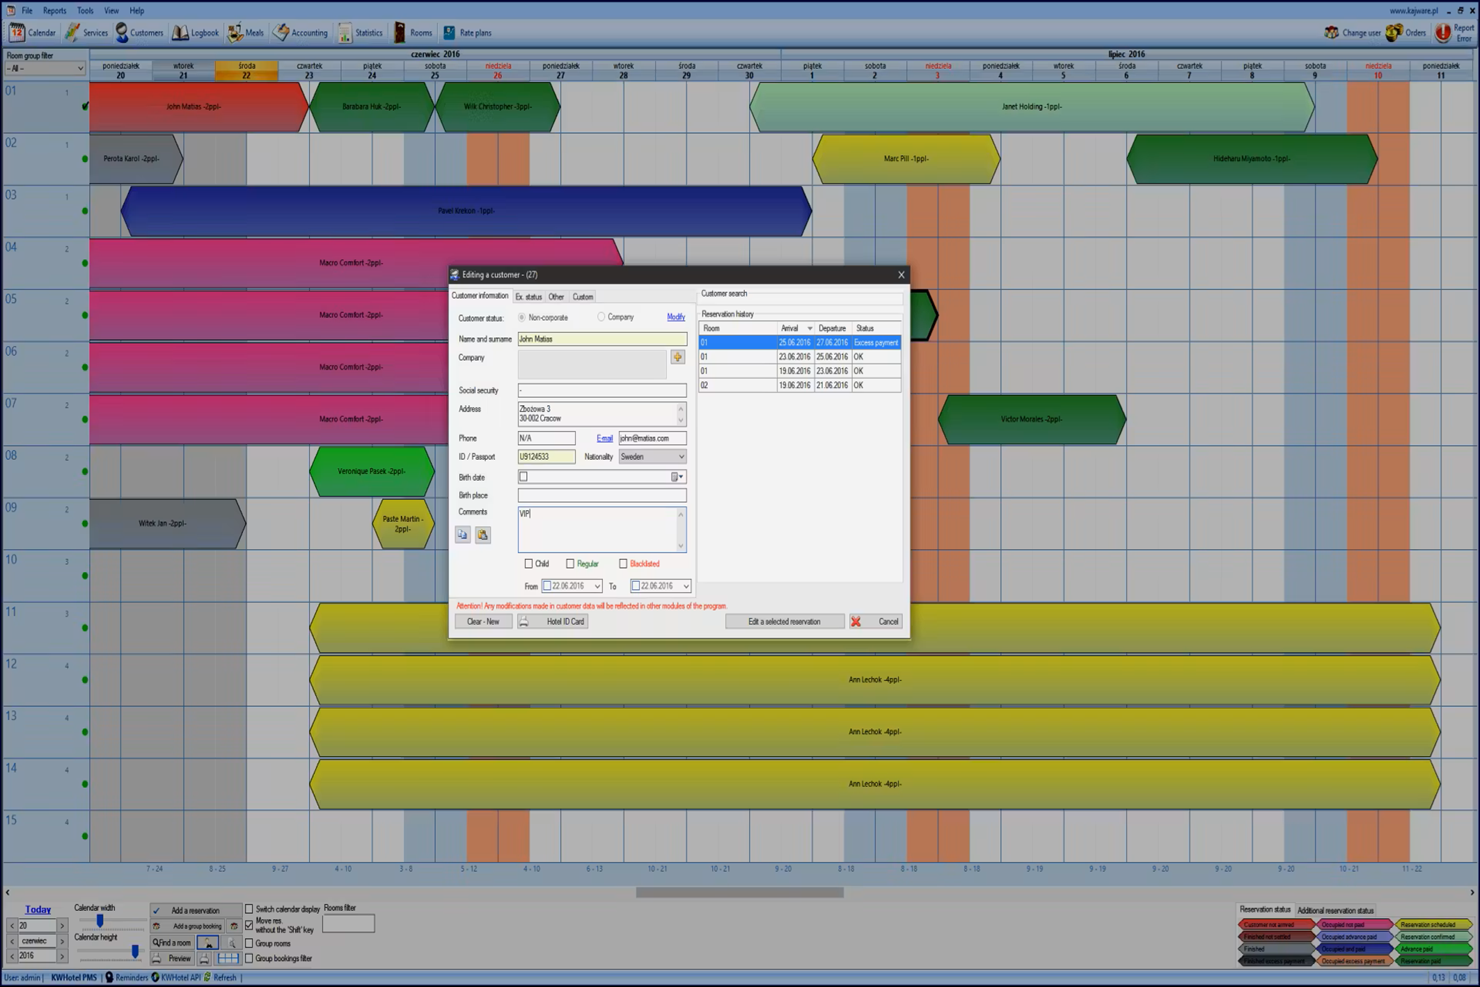Click the paste icon beside Comments
This screenshot has height=987, width=1480.
pos(483,535)
